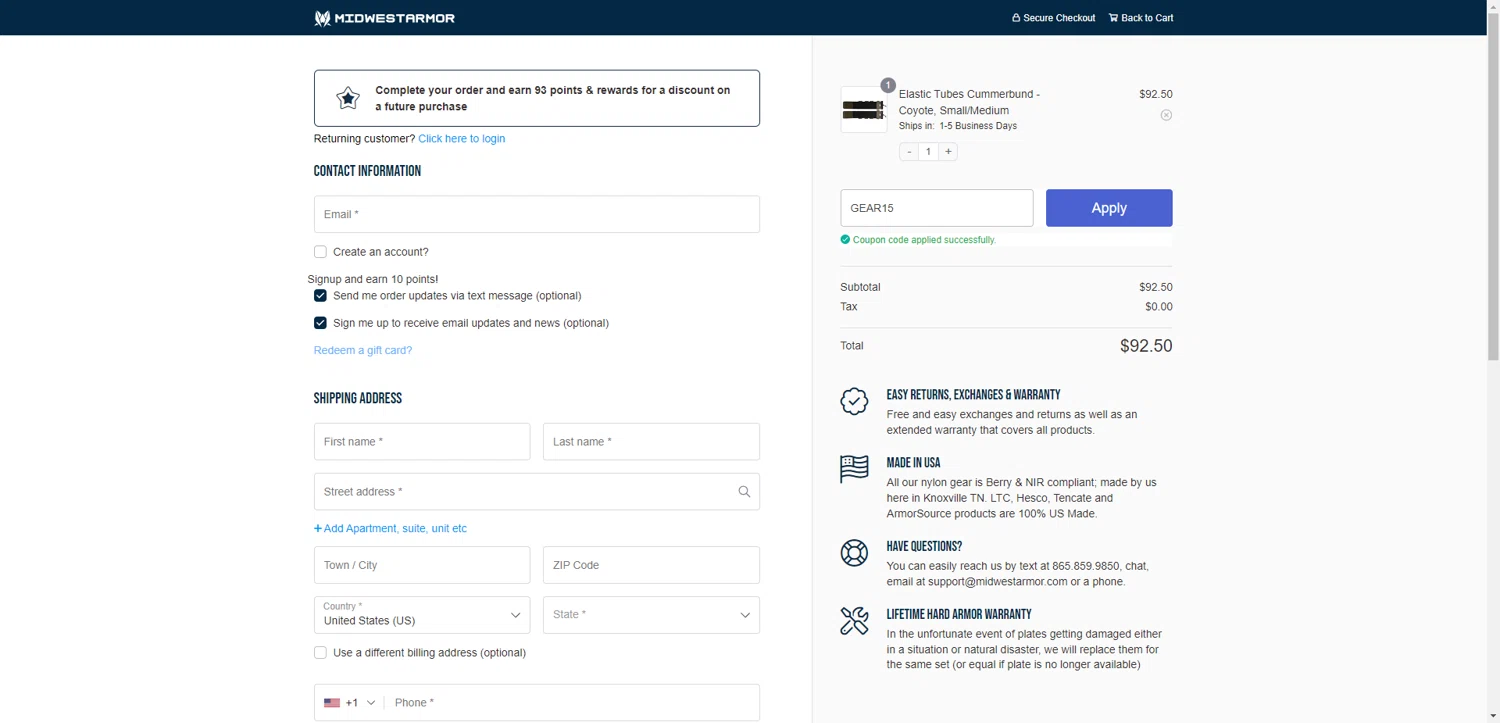
Task: Focus the Street address field
Action: (537, 492)
